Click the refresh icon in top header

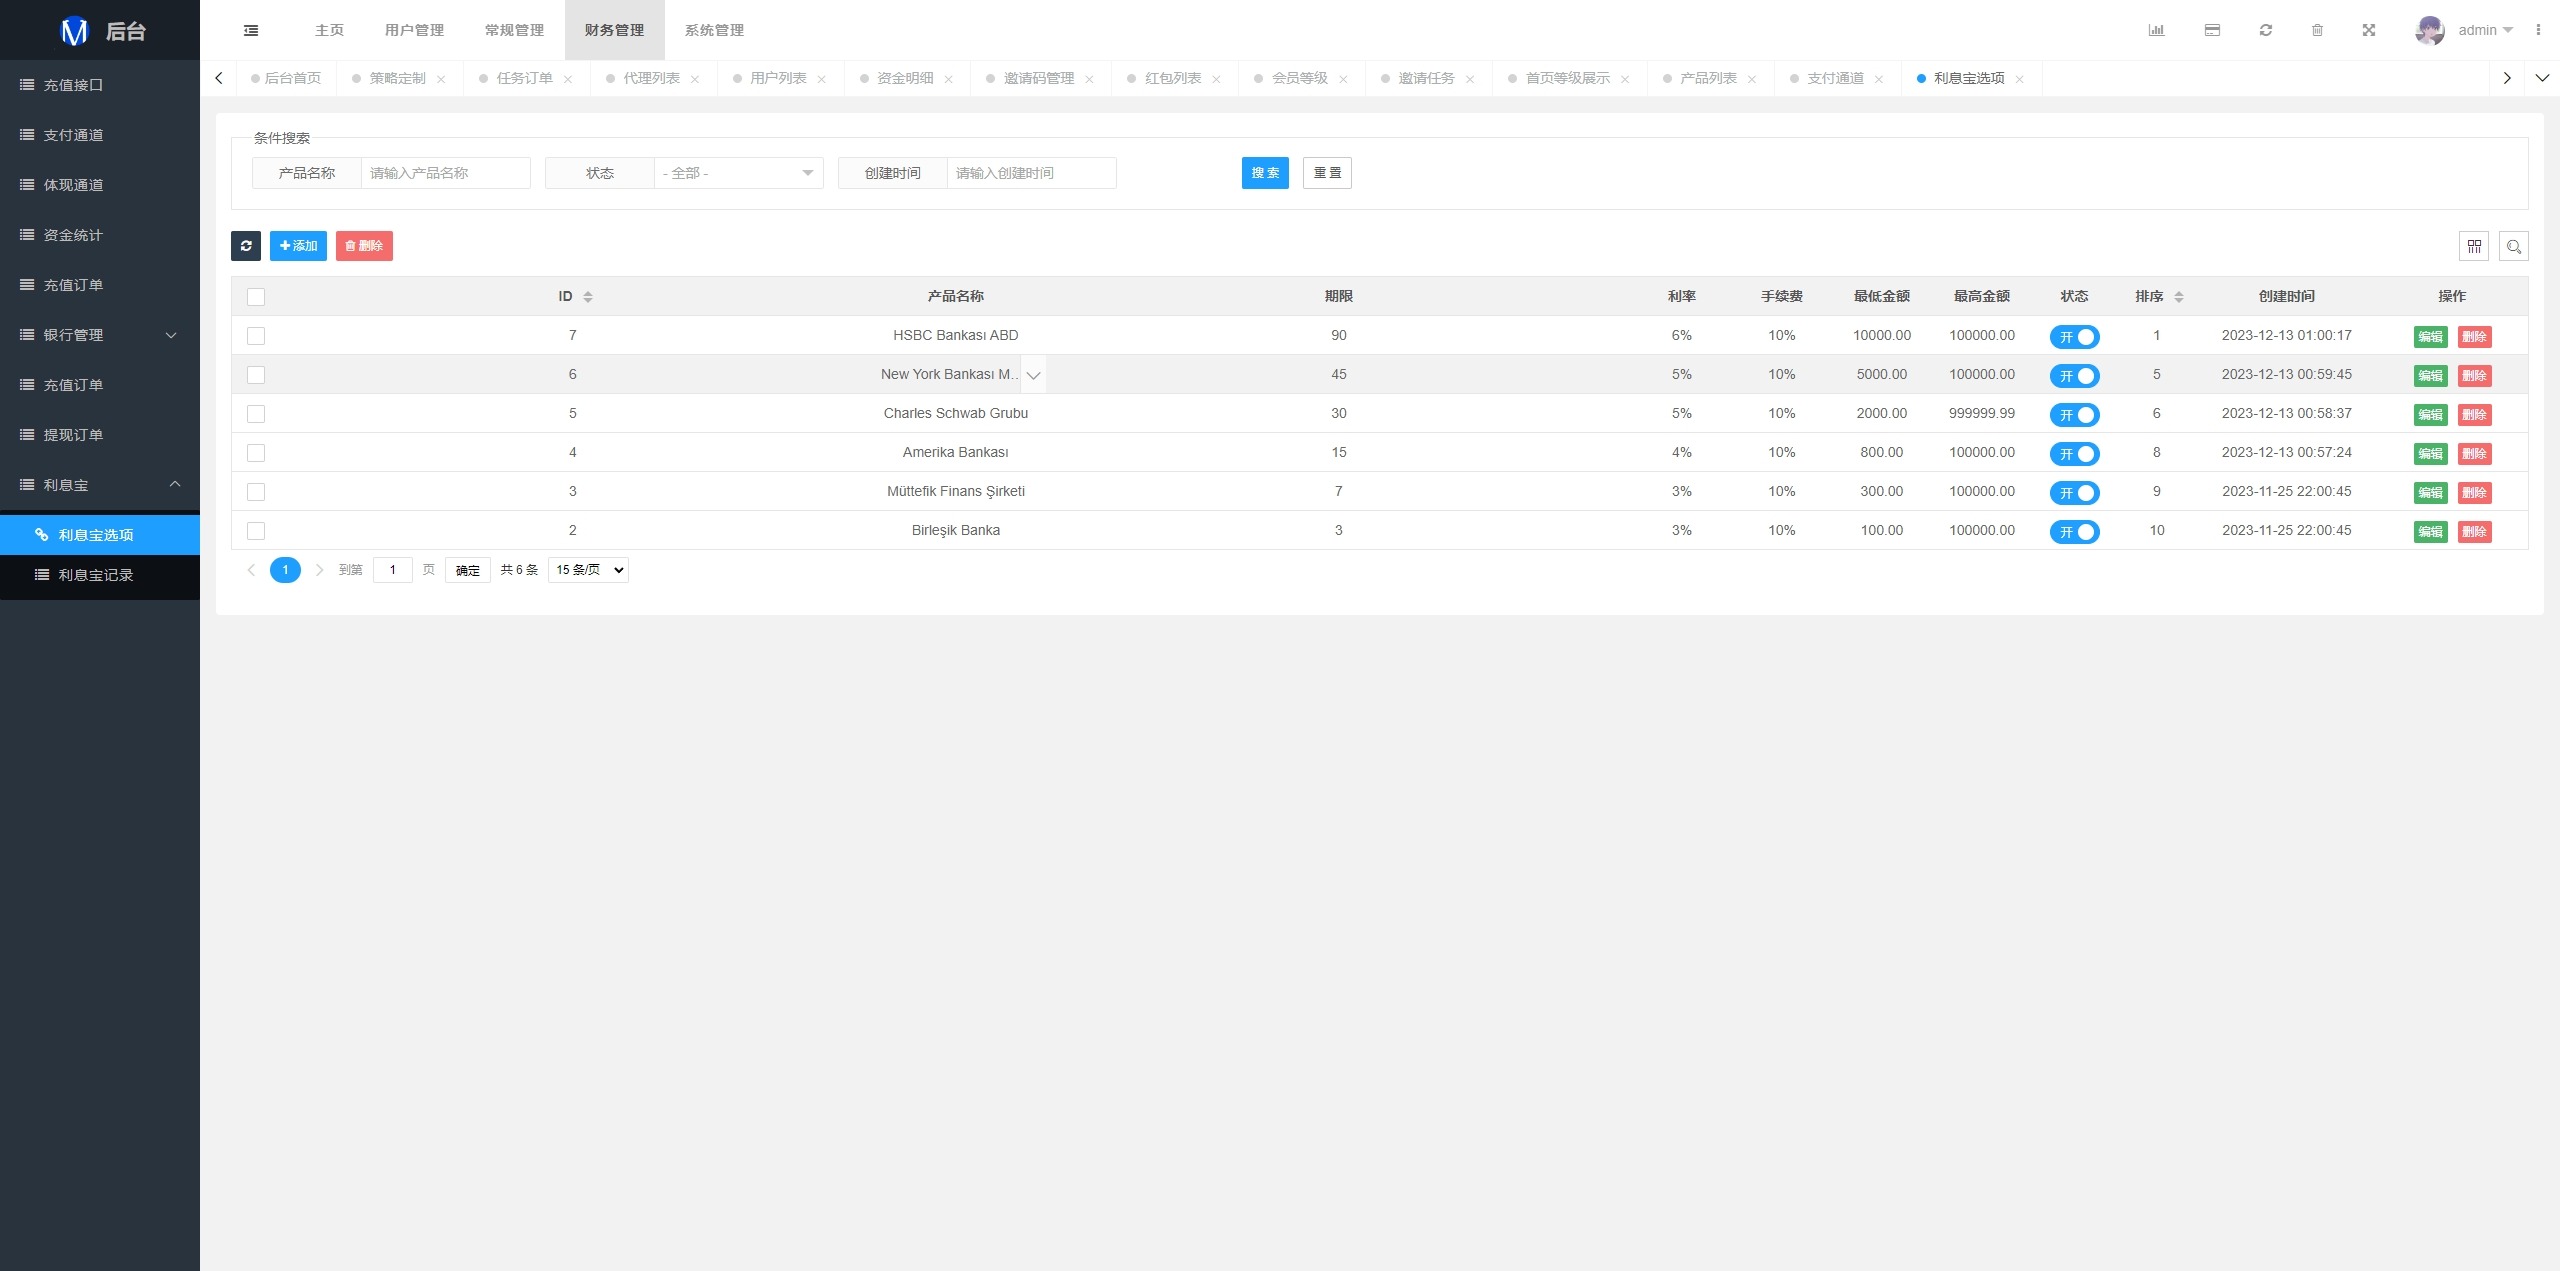[2266, 30]
